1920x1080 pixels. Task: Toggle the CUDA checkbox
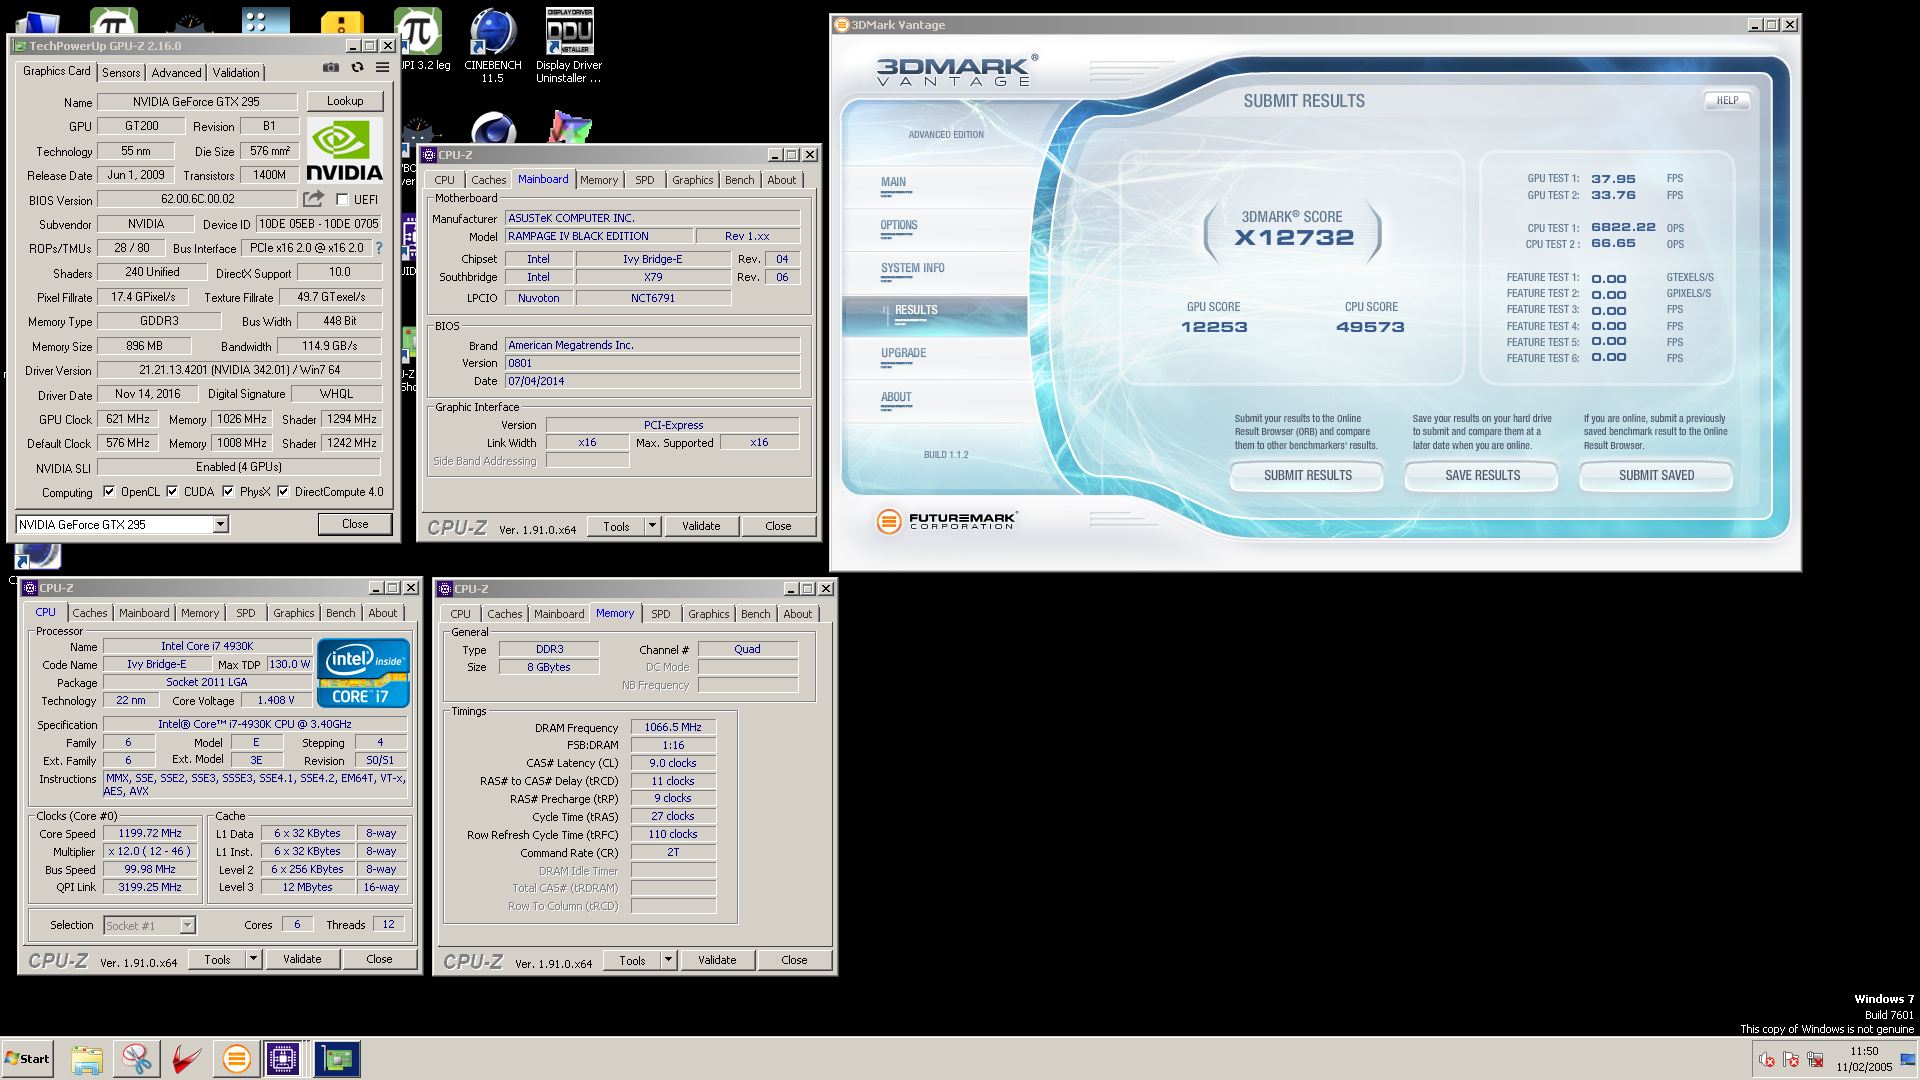pyautogui.click(x=172, y=491)
